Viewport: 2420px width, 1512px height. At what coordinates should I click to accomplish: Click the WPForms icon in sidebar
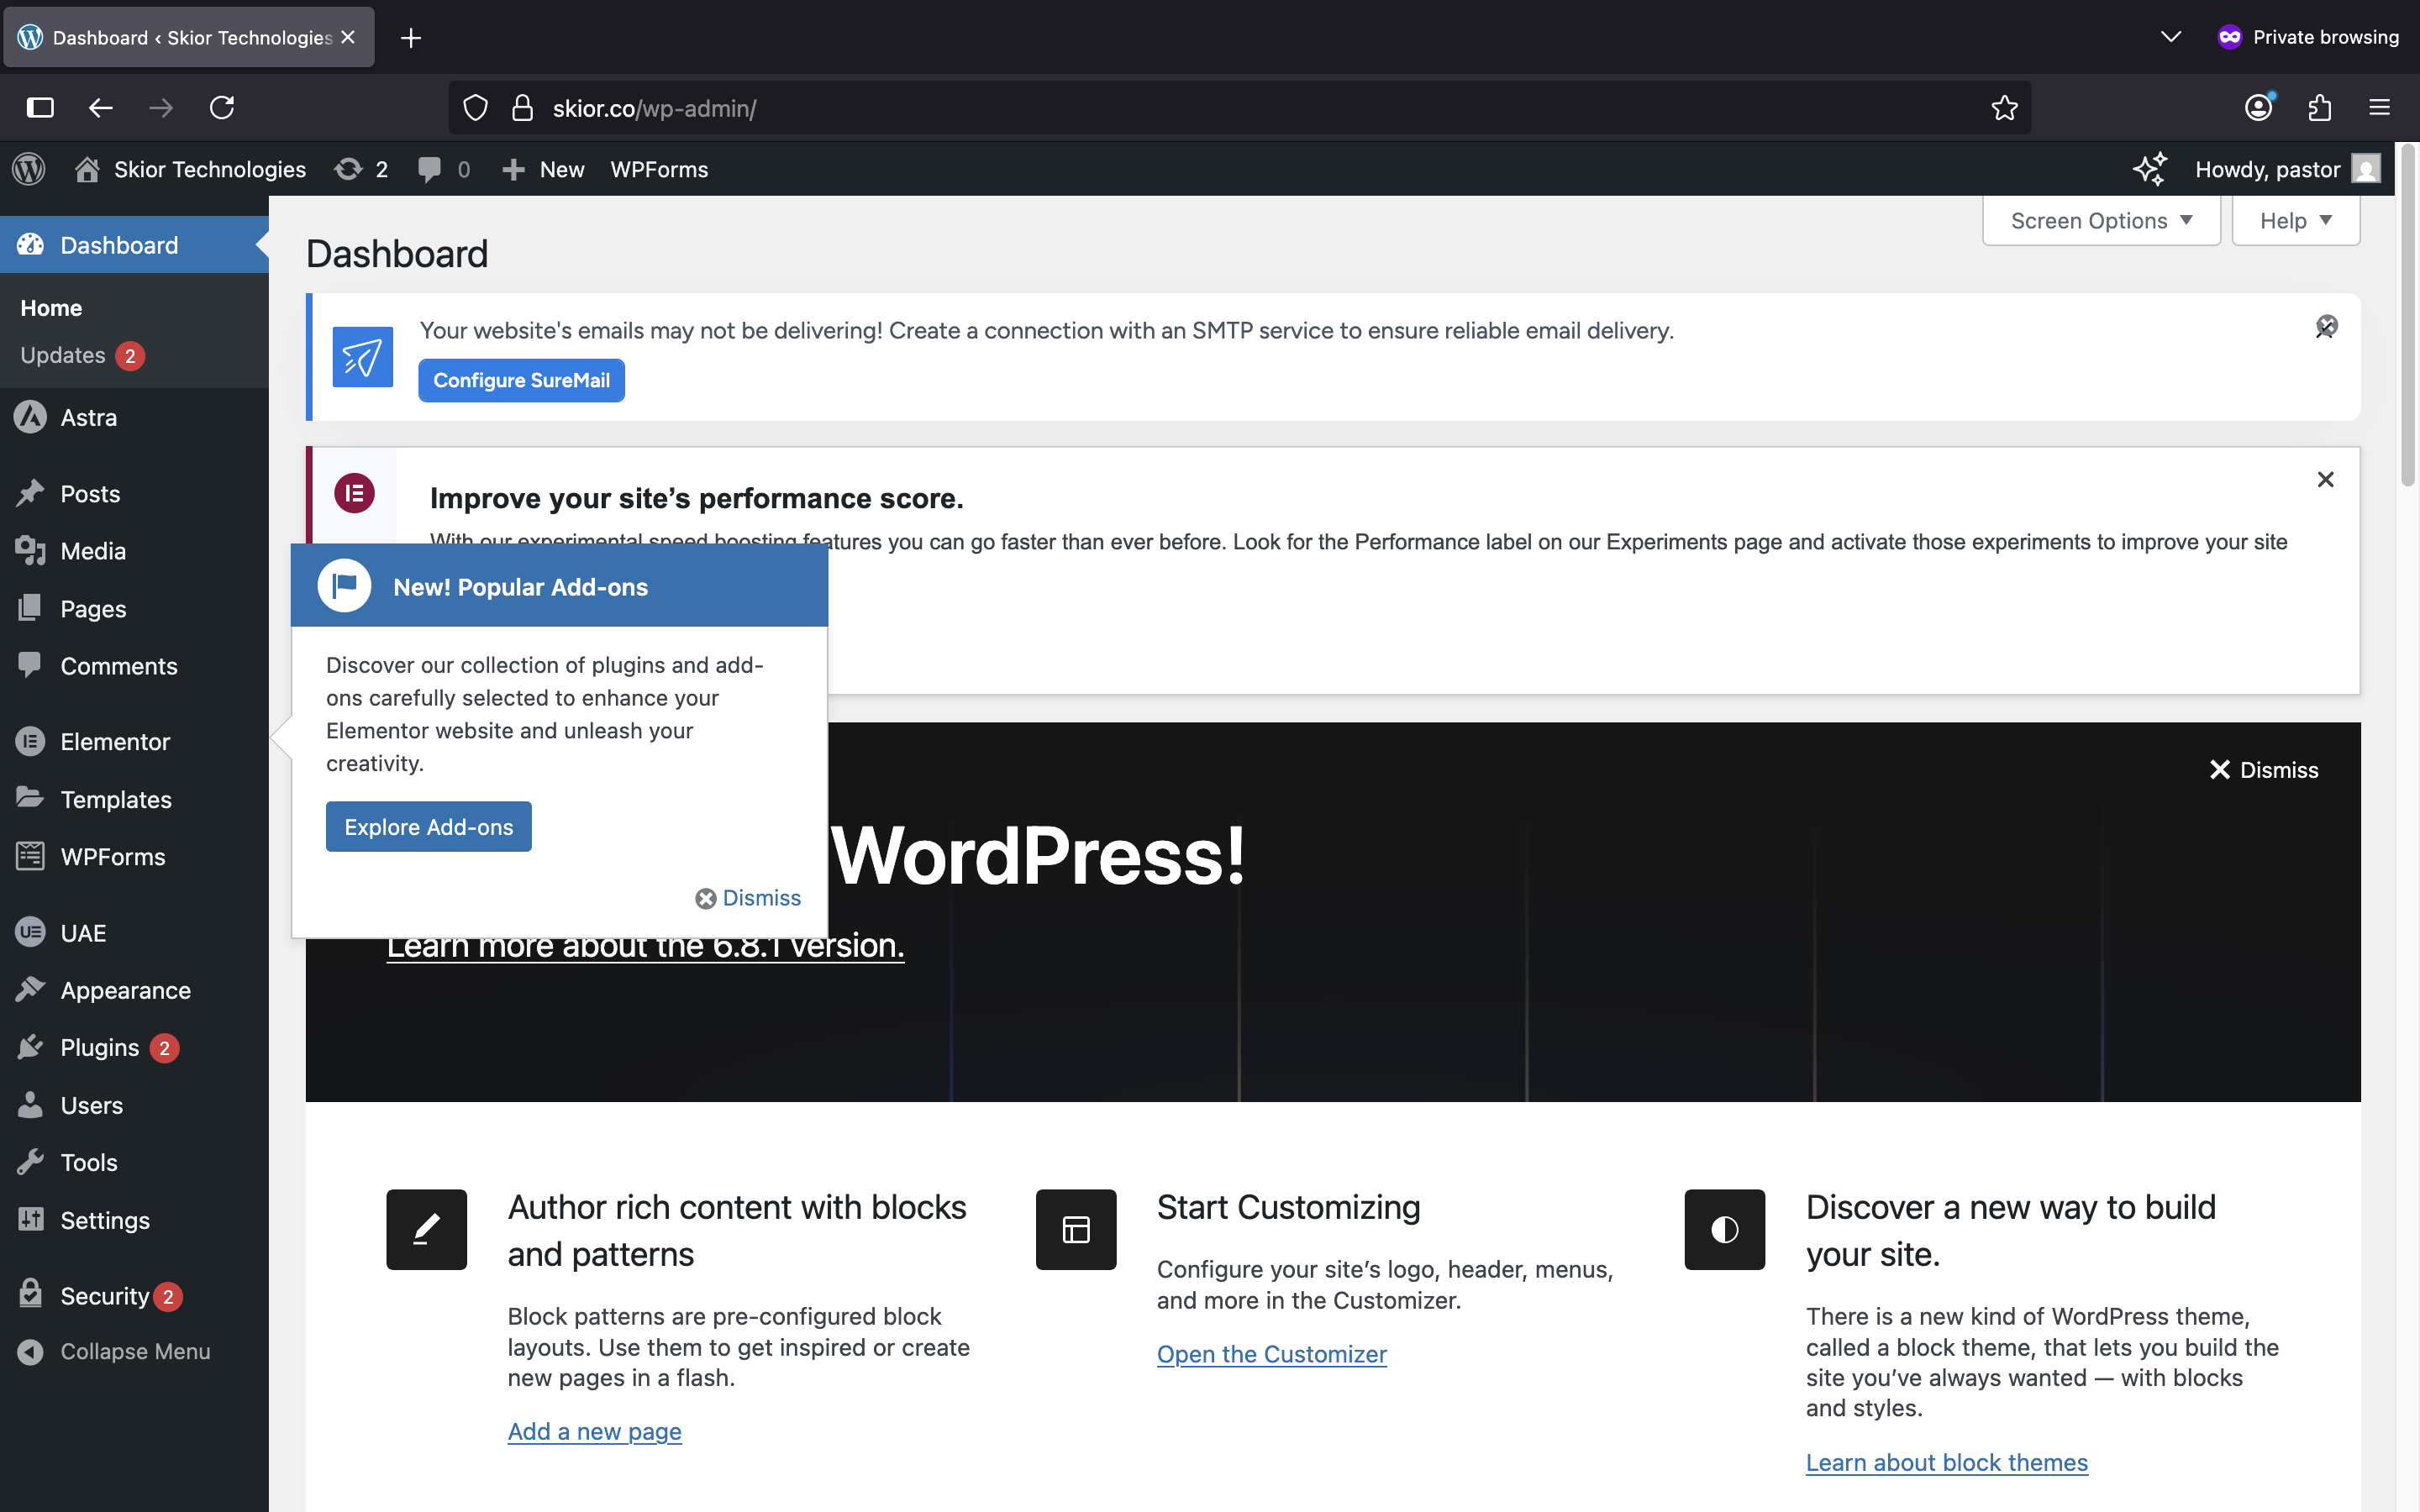31,856
